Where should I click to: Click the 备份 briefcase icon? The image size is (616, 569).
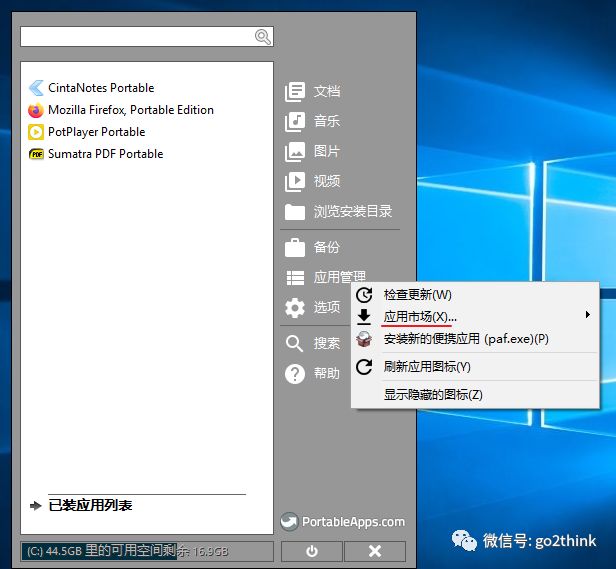pyautogui.click(x=295, y=248)
